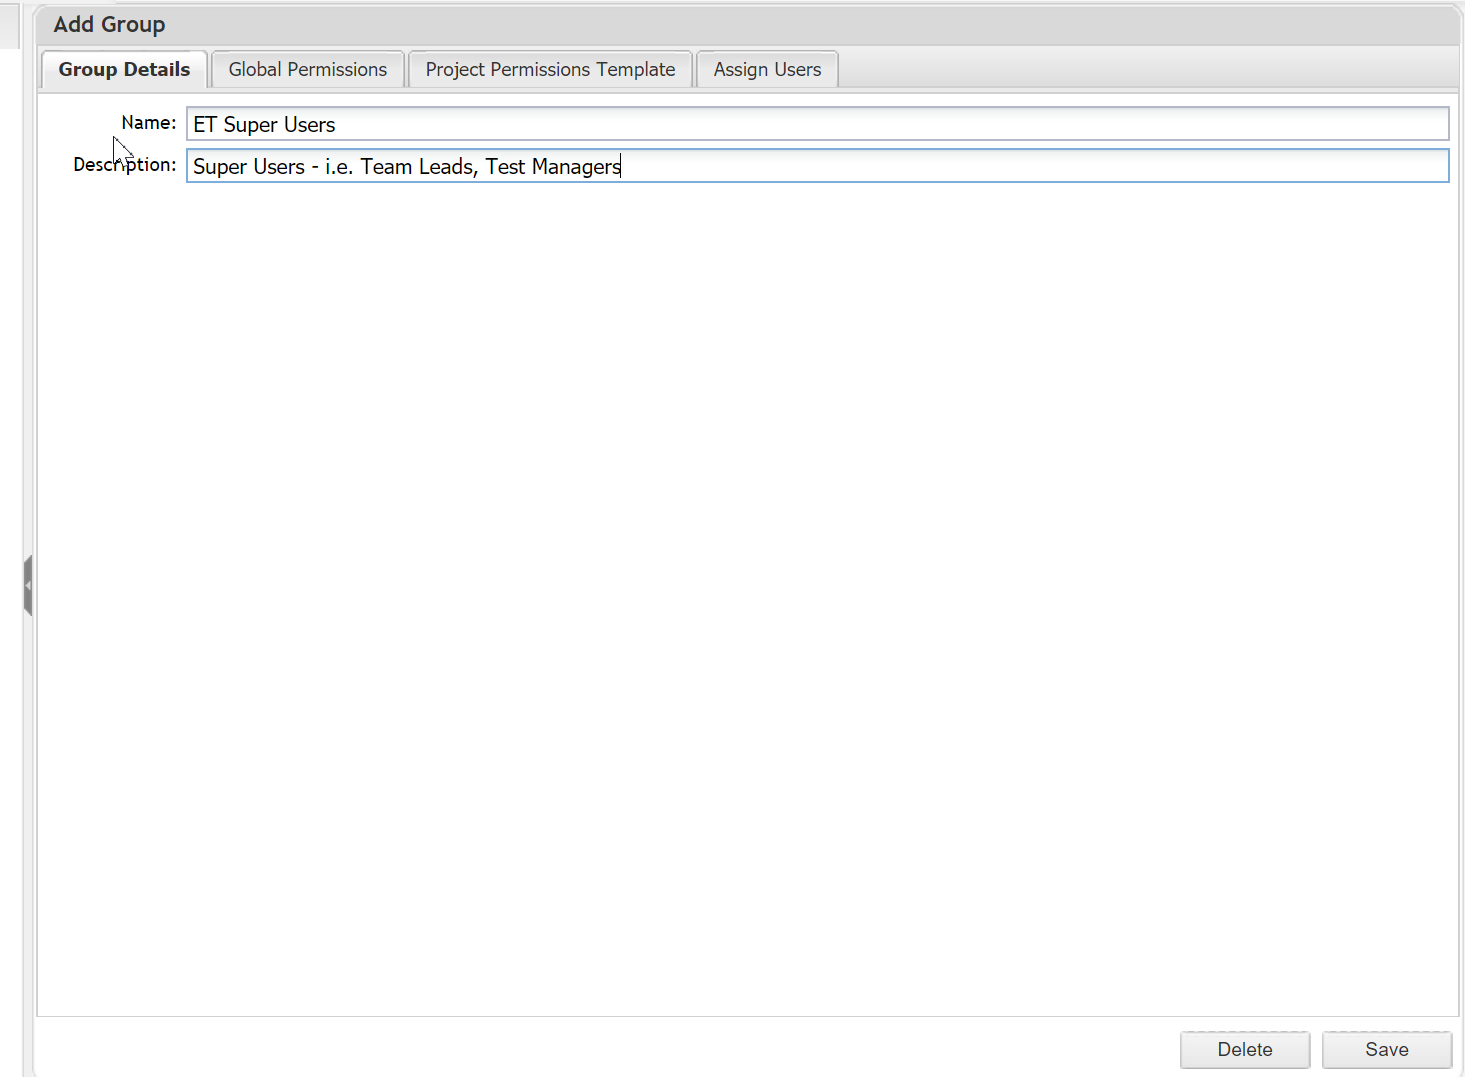Collapse the left panel using the splitter arrow
1465x1077 pixels.
coord(28,585)
